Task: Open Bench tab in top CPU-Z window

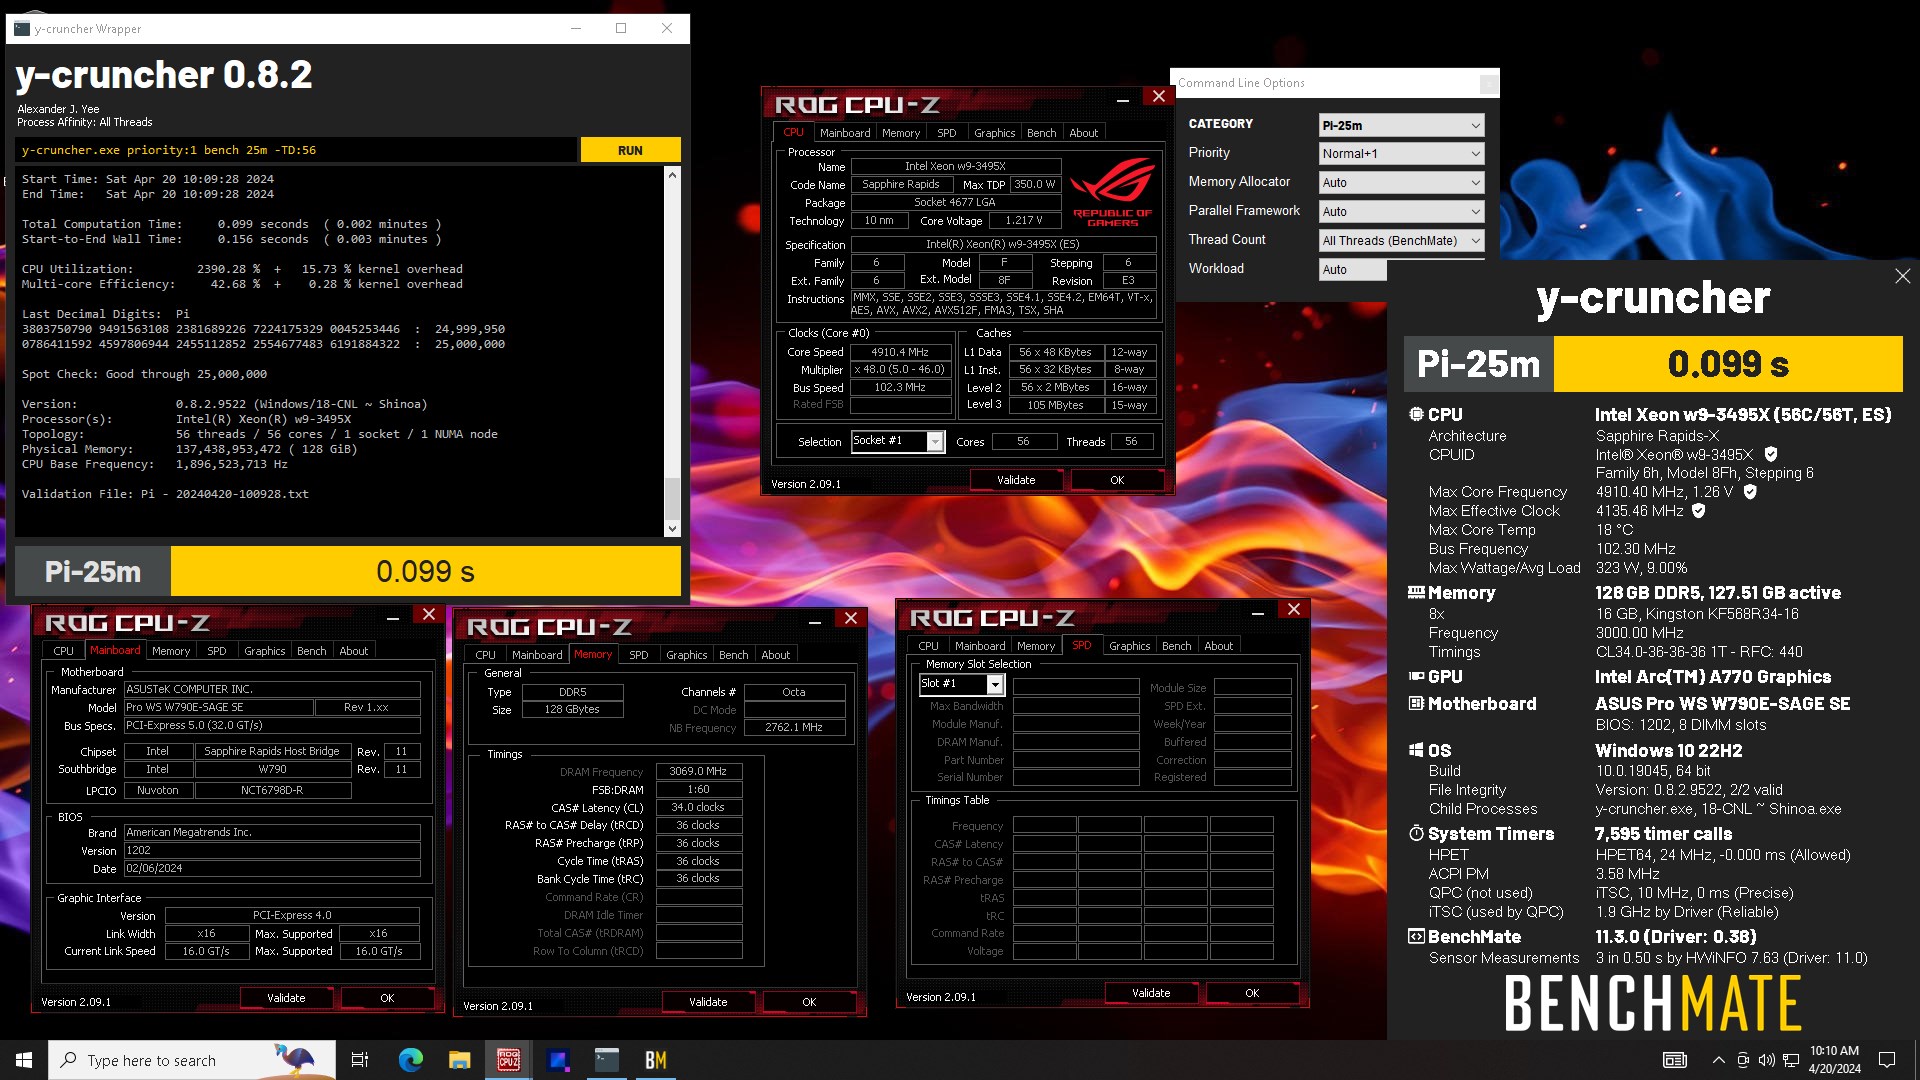Action: (1041, 133)
